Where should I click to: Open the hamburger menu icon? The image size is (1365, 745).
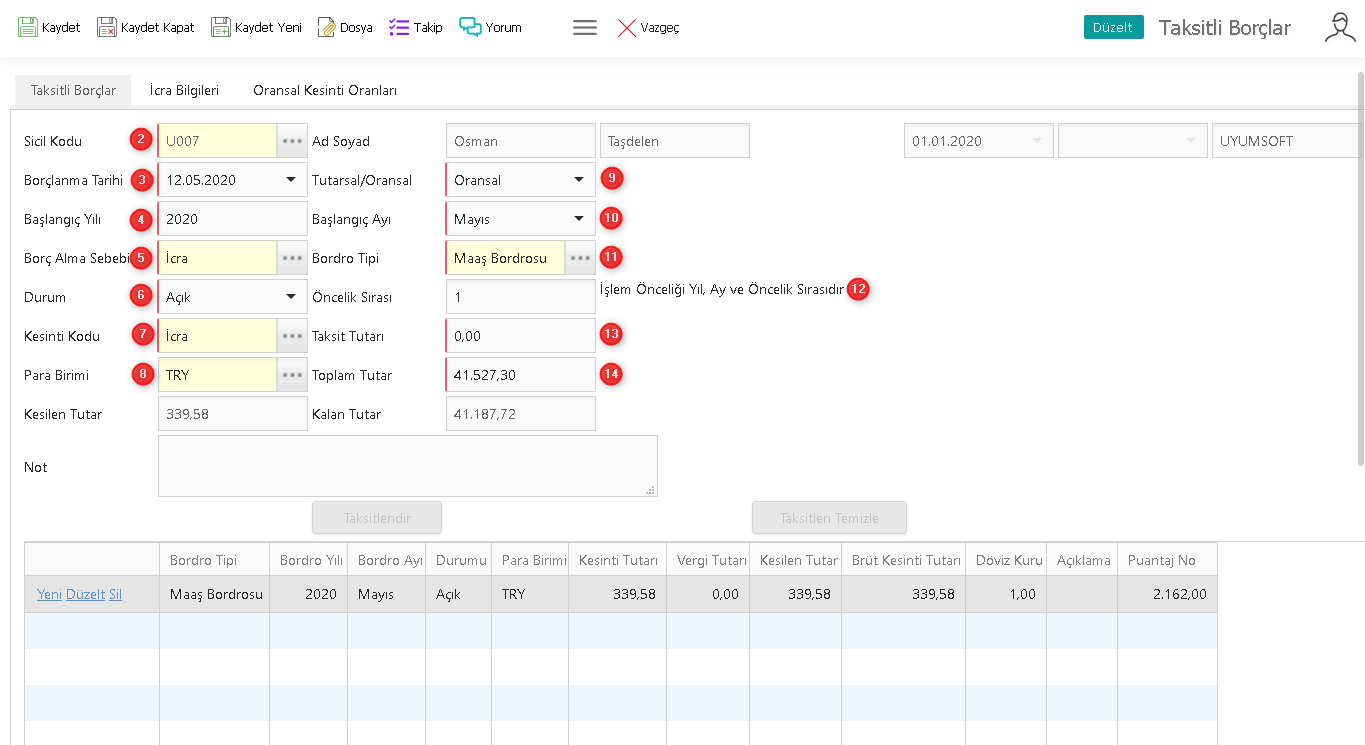coord(585,28)
